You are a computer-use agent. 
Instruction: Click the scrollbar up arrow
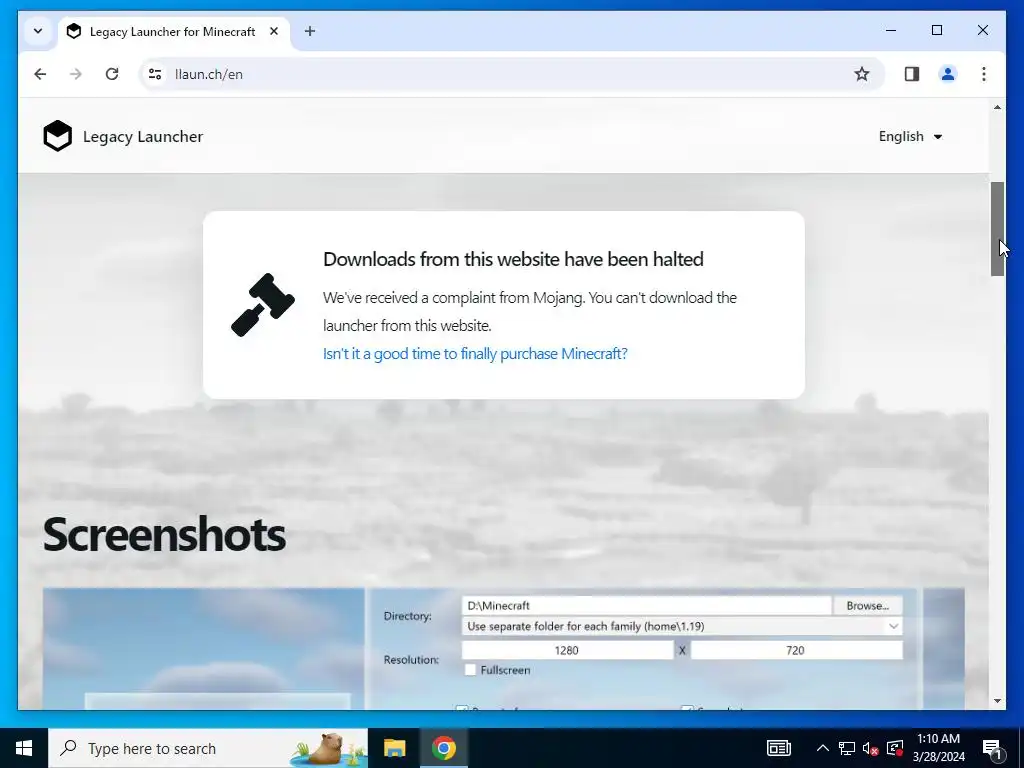point(997,107)
